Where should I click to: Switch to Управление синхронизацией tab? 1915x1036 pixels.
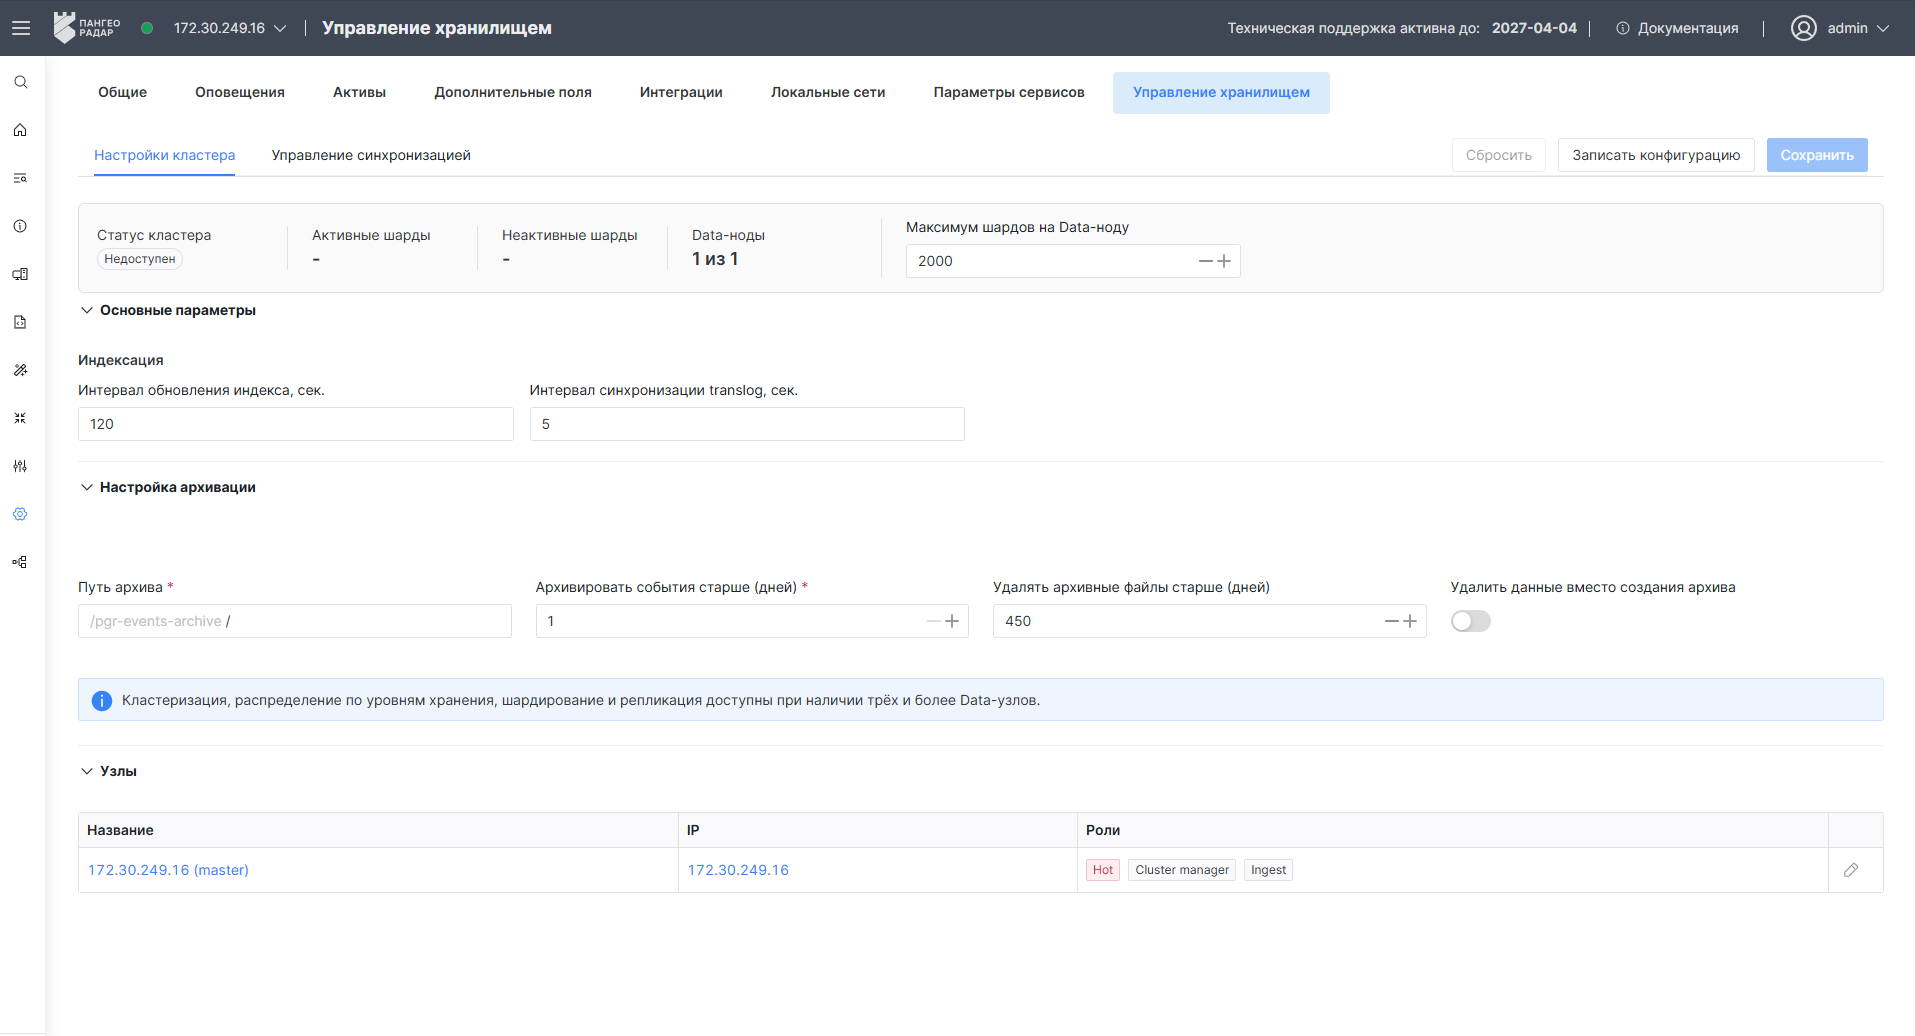pyautogui.click(x=371, y=155)
